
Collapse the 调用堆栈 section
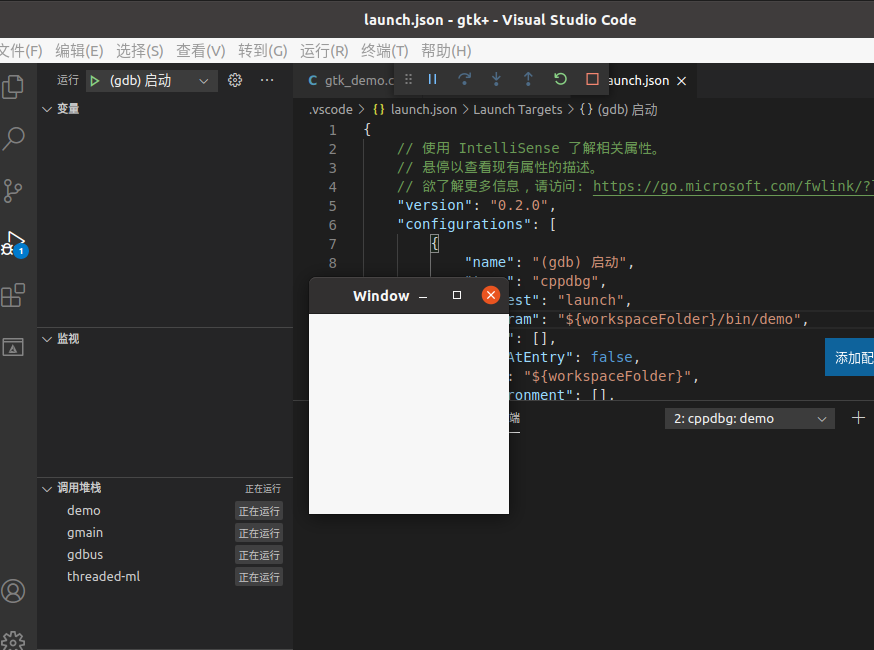[79, 488]
